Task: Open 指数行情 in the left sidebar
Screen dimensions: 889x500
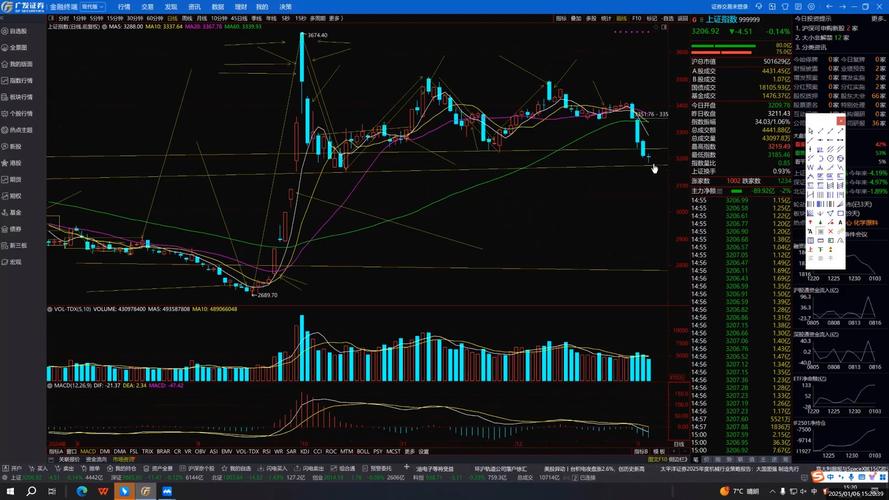Action: [x=18, y=80]
